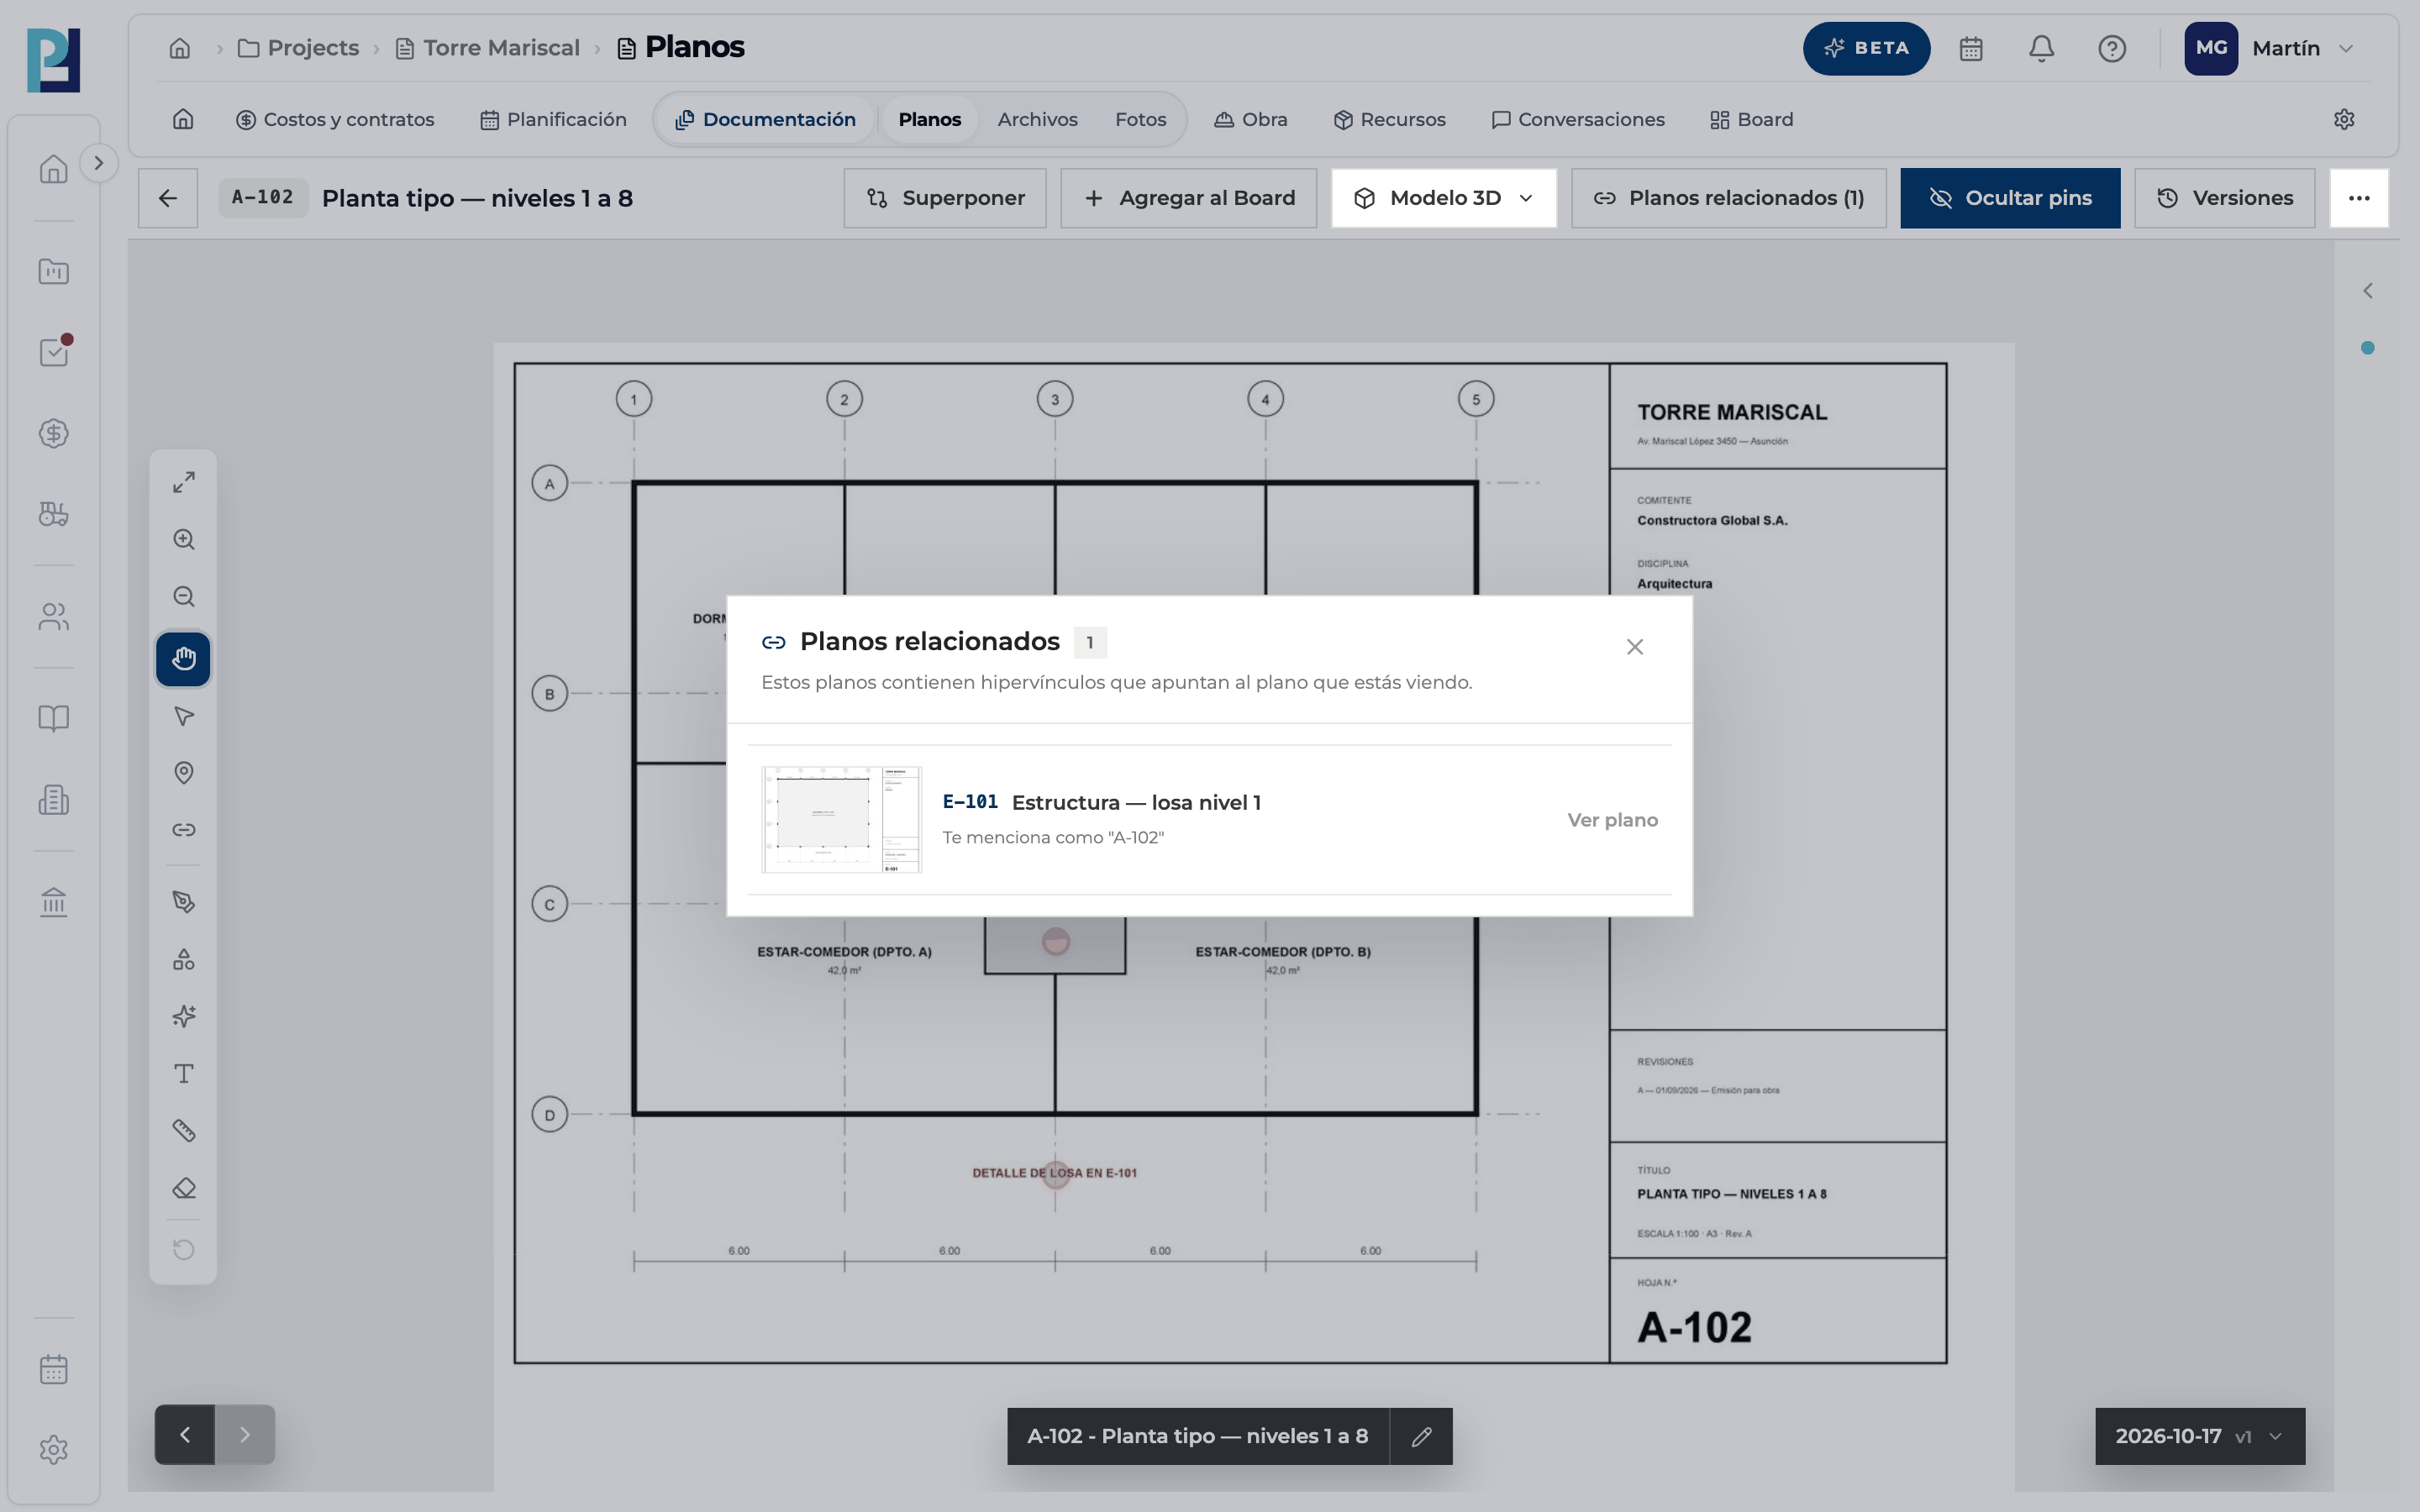Viewport: 2420px width, 1512px height.
Task: Open the Conversaciones section
Action: pos(1578,120)
